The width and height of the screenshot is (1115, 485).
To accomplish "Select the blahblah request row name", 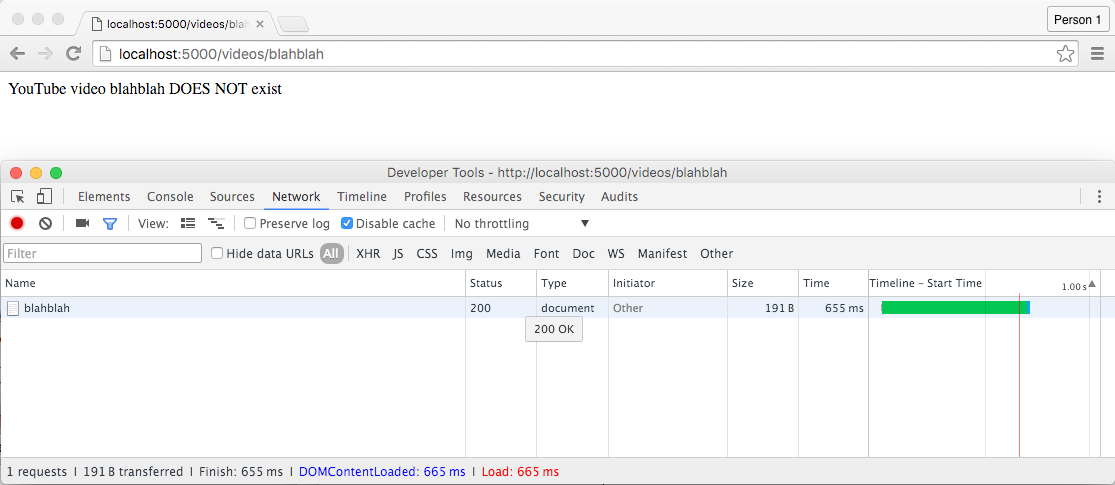I will [47, 308].
